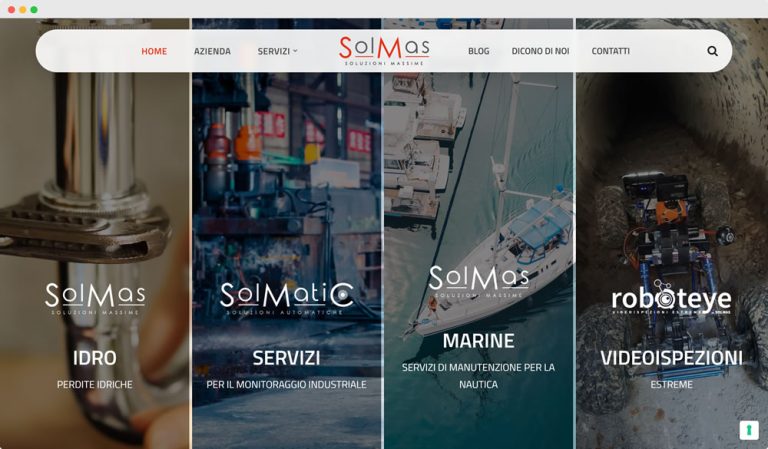Click the SolMas header logo
768x449 pixels.
point(384,50)
